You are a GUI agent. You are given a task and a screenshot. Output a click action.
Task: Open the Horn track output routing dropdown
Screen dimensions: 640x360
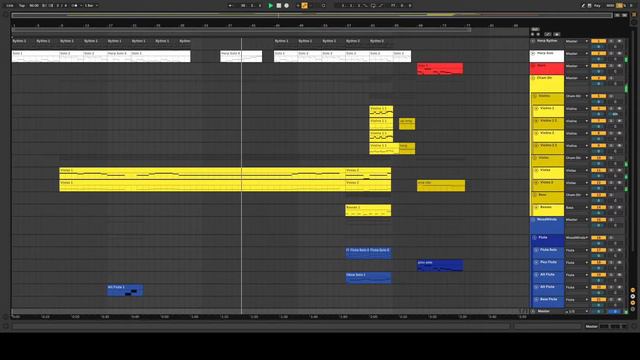[x=577, y=66]
